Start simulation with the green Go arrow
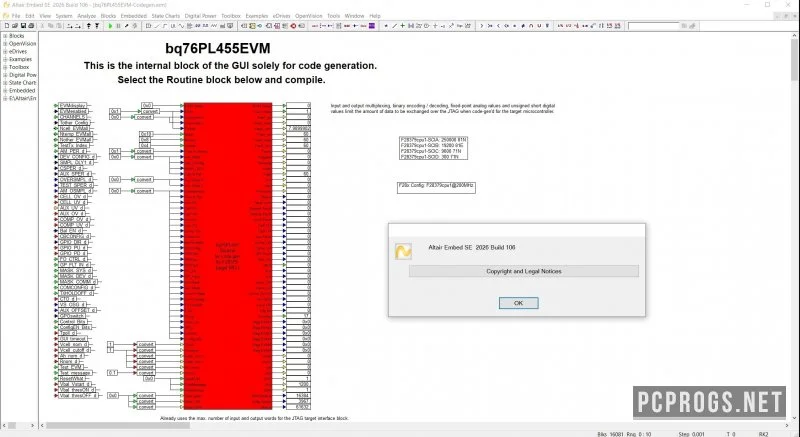This screenshot has width=800, height=437. [x=110, y=25]
